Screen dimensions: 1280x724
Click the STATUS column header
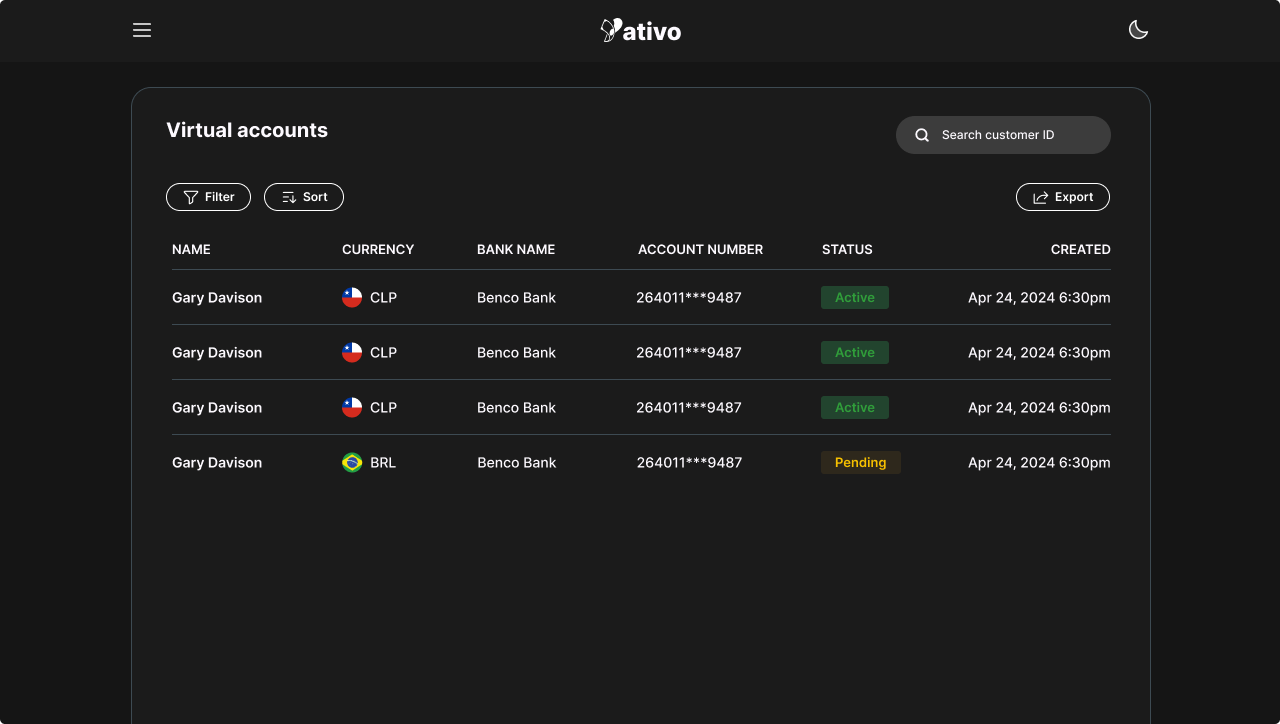pyautogui.click(x=847, y=249)
